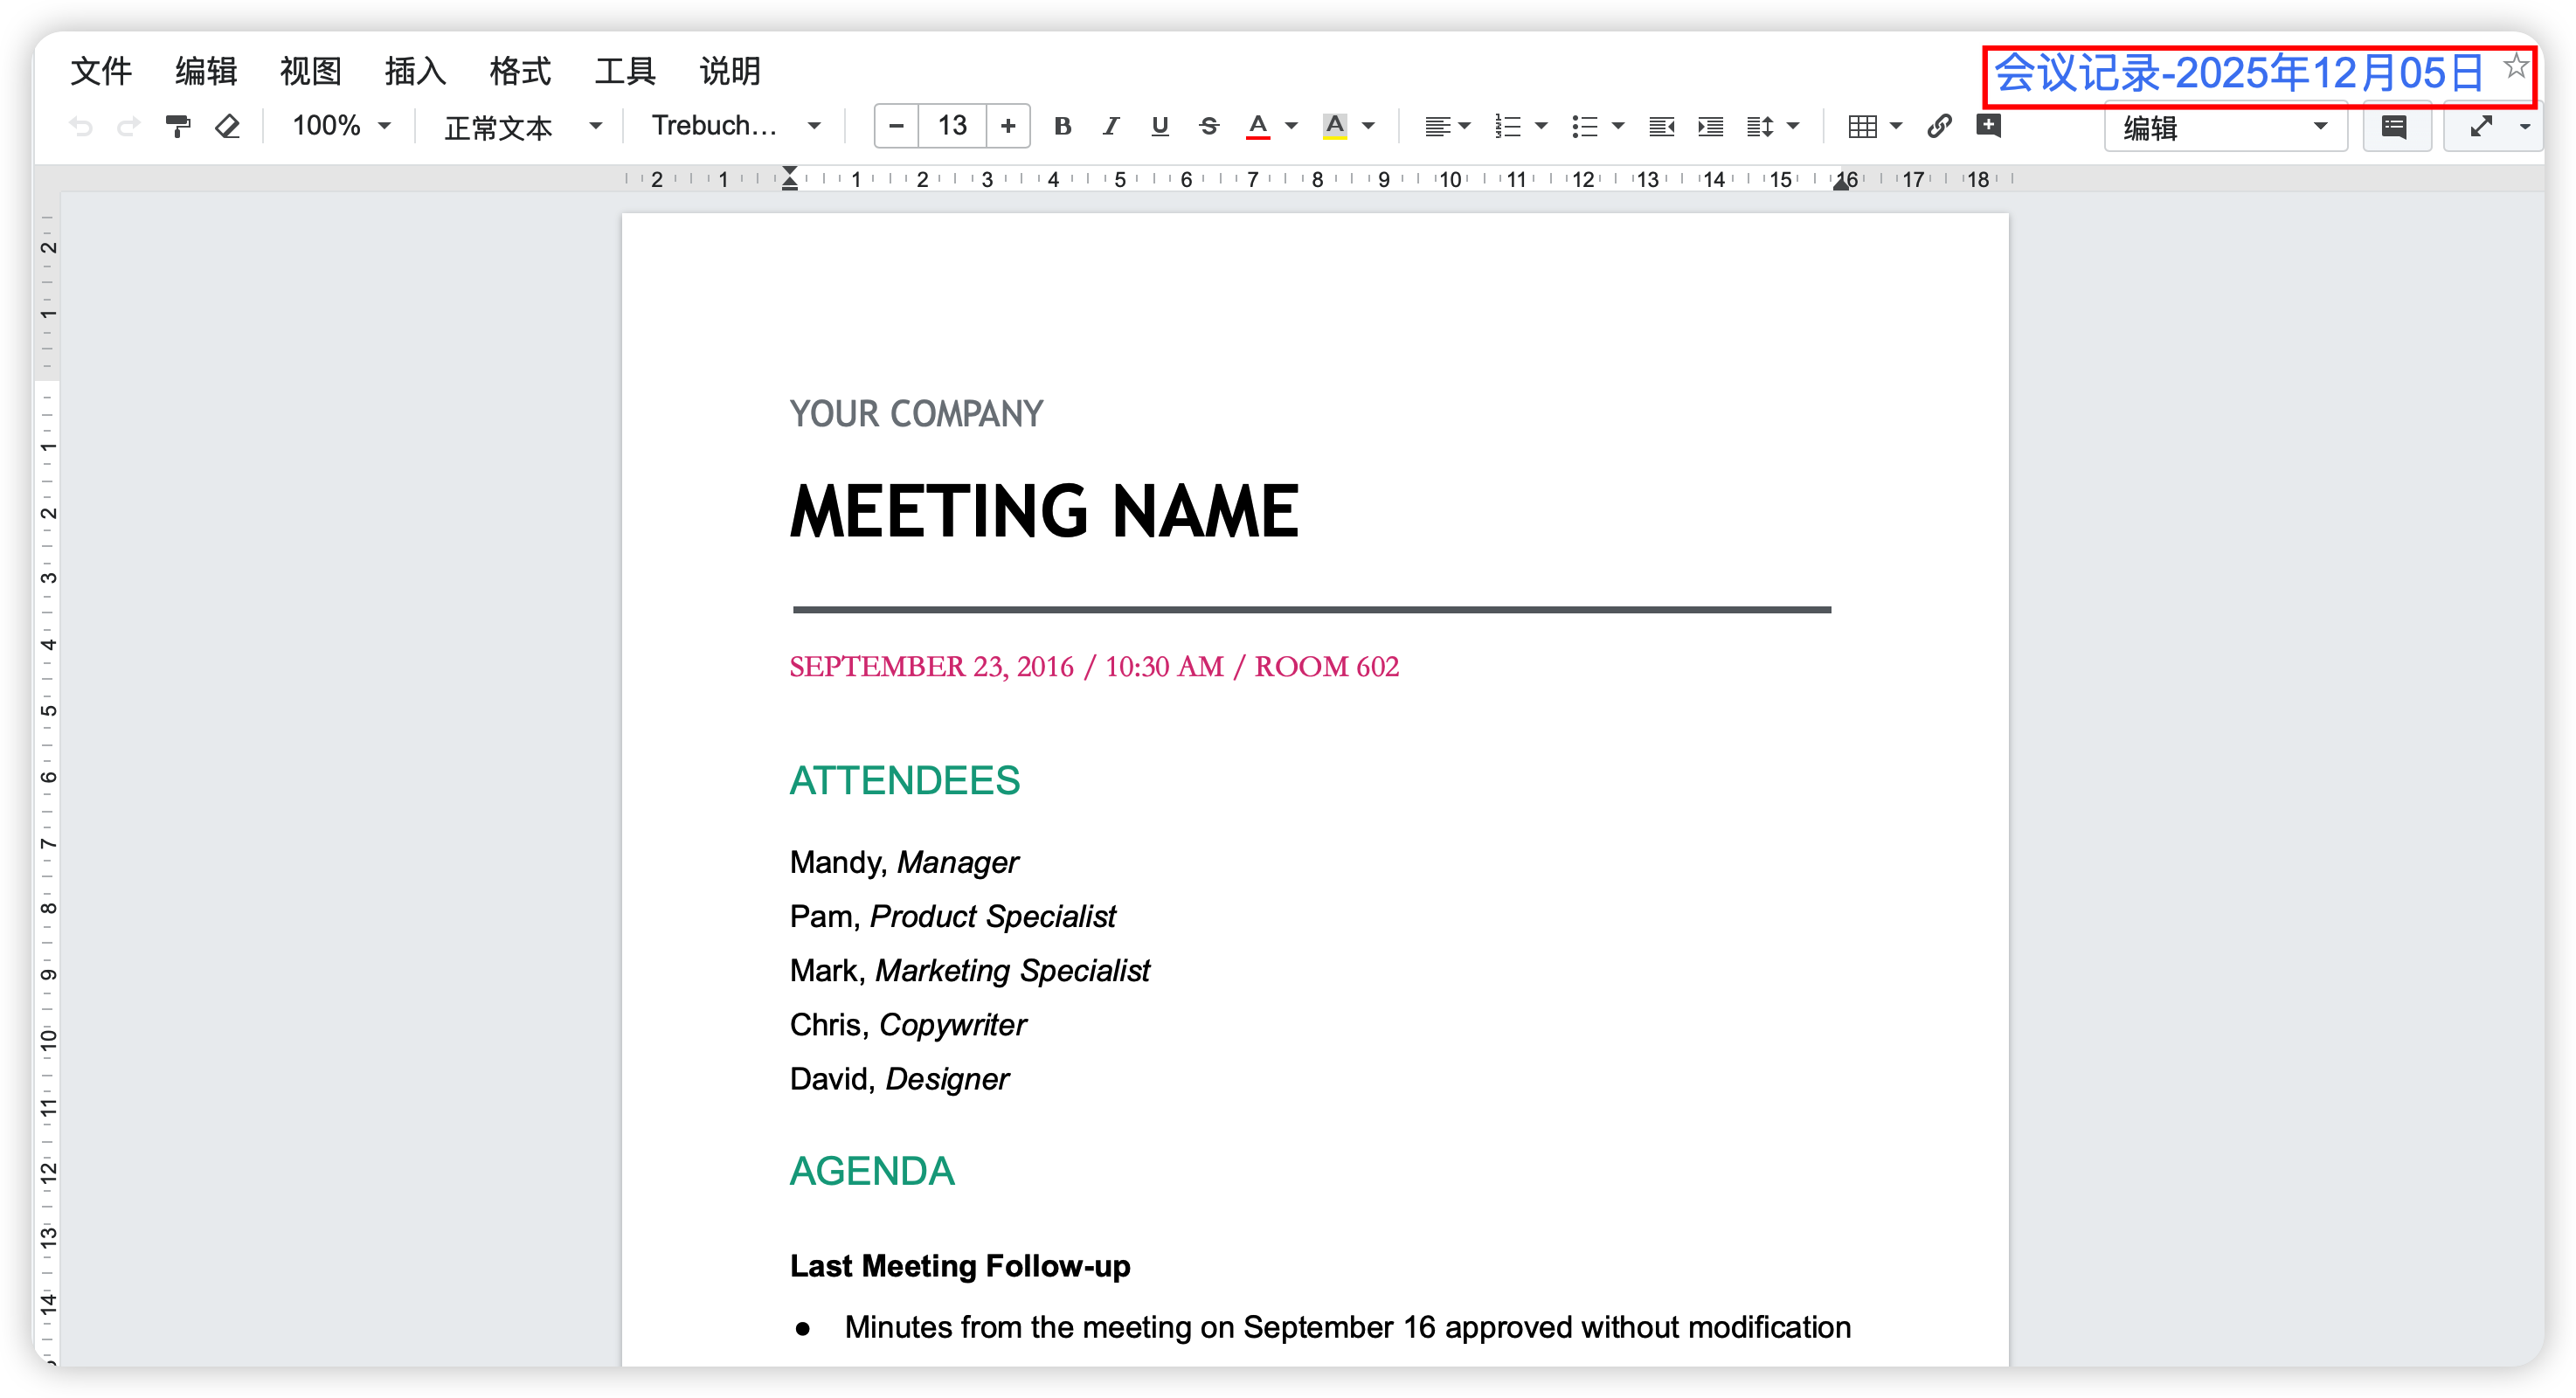Screen dimensions: 2576x1398
Task: Open the 100% zoom dropdown
Action: pos(341,126)
